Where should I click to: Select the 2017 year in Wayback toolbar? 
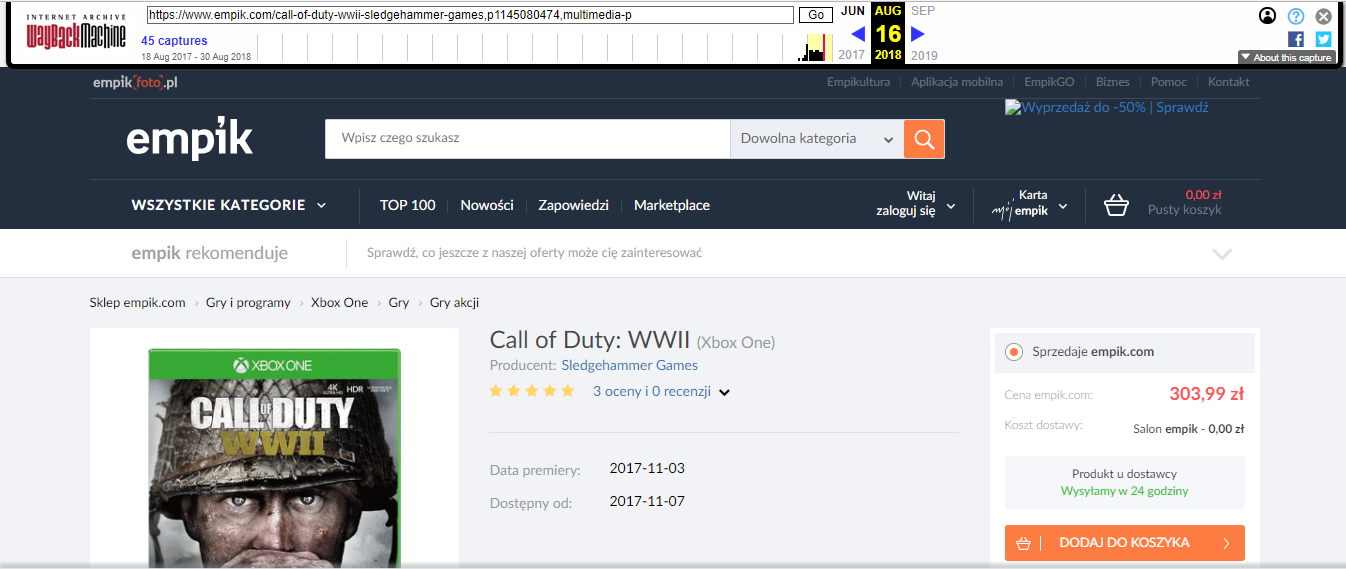click(852, 55)
